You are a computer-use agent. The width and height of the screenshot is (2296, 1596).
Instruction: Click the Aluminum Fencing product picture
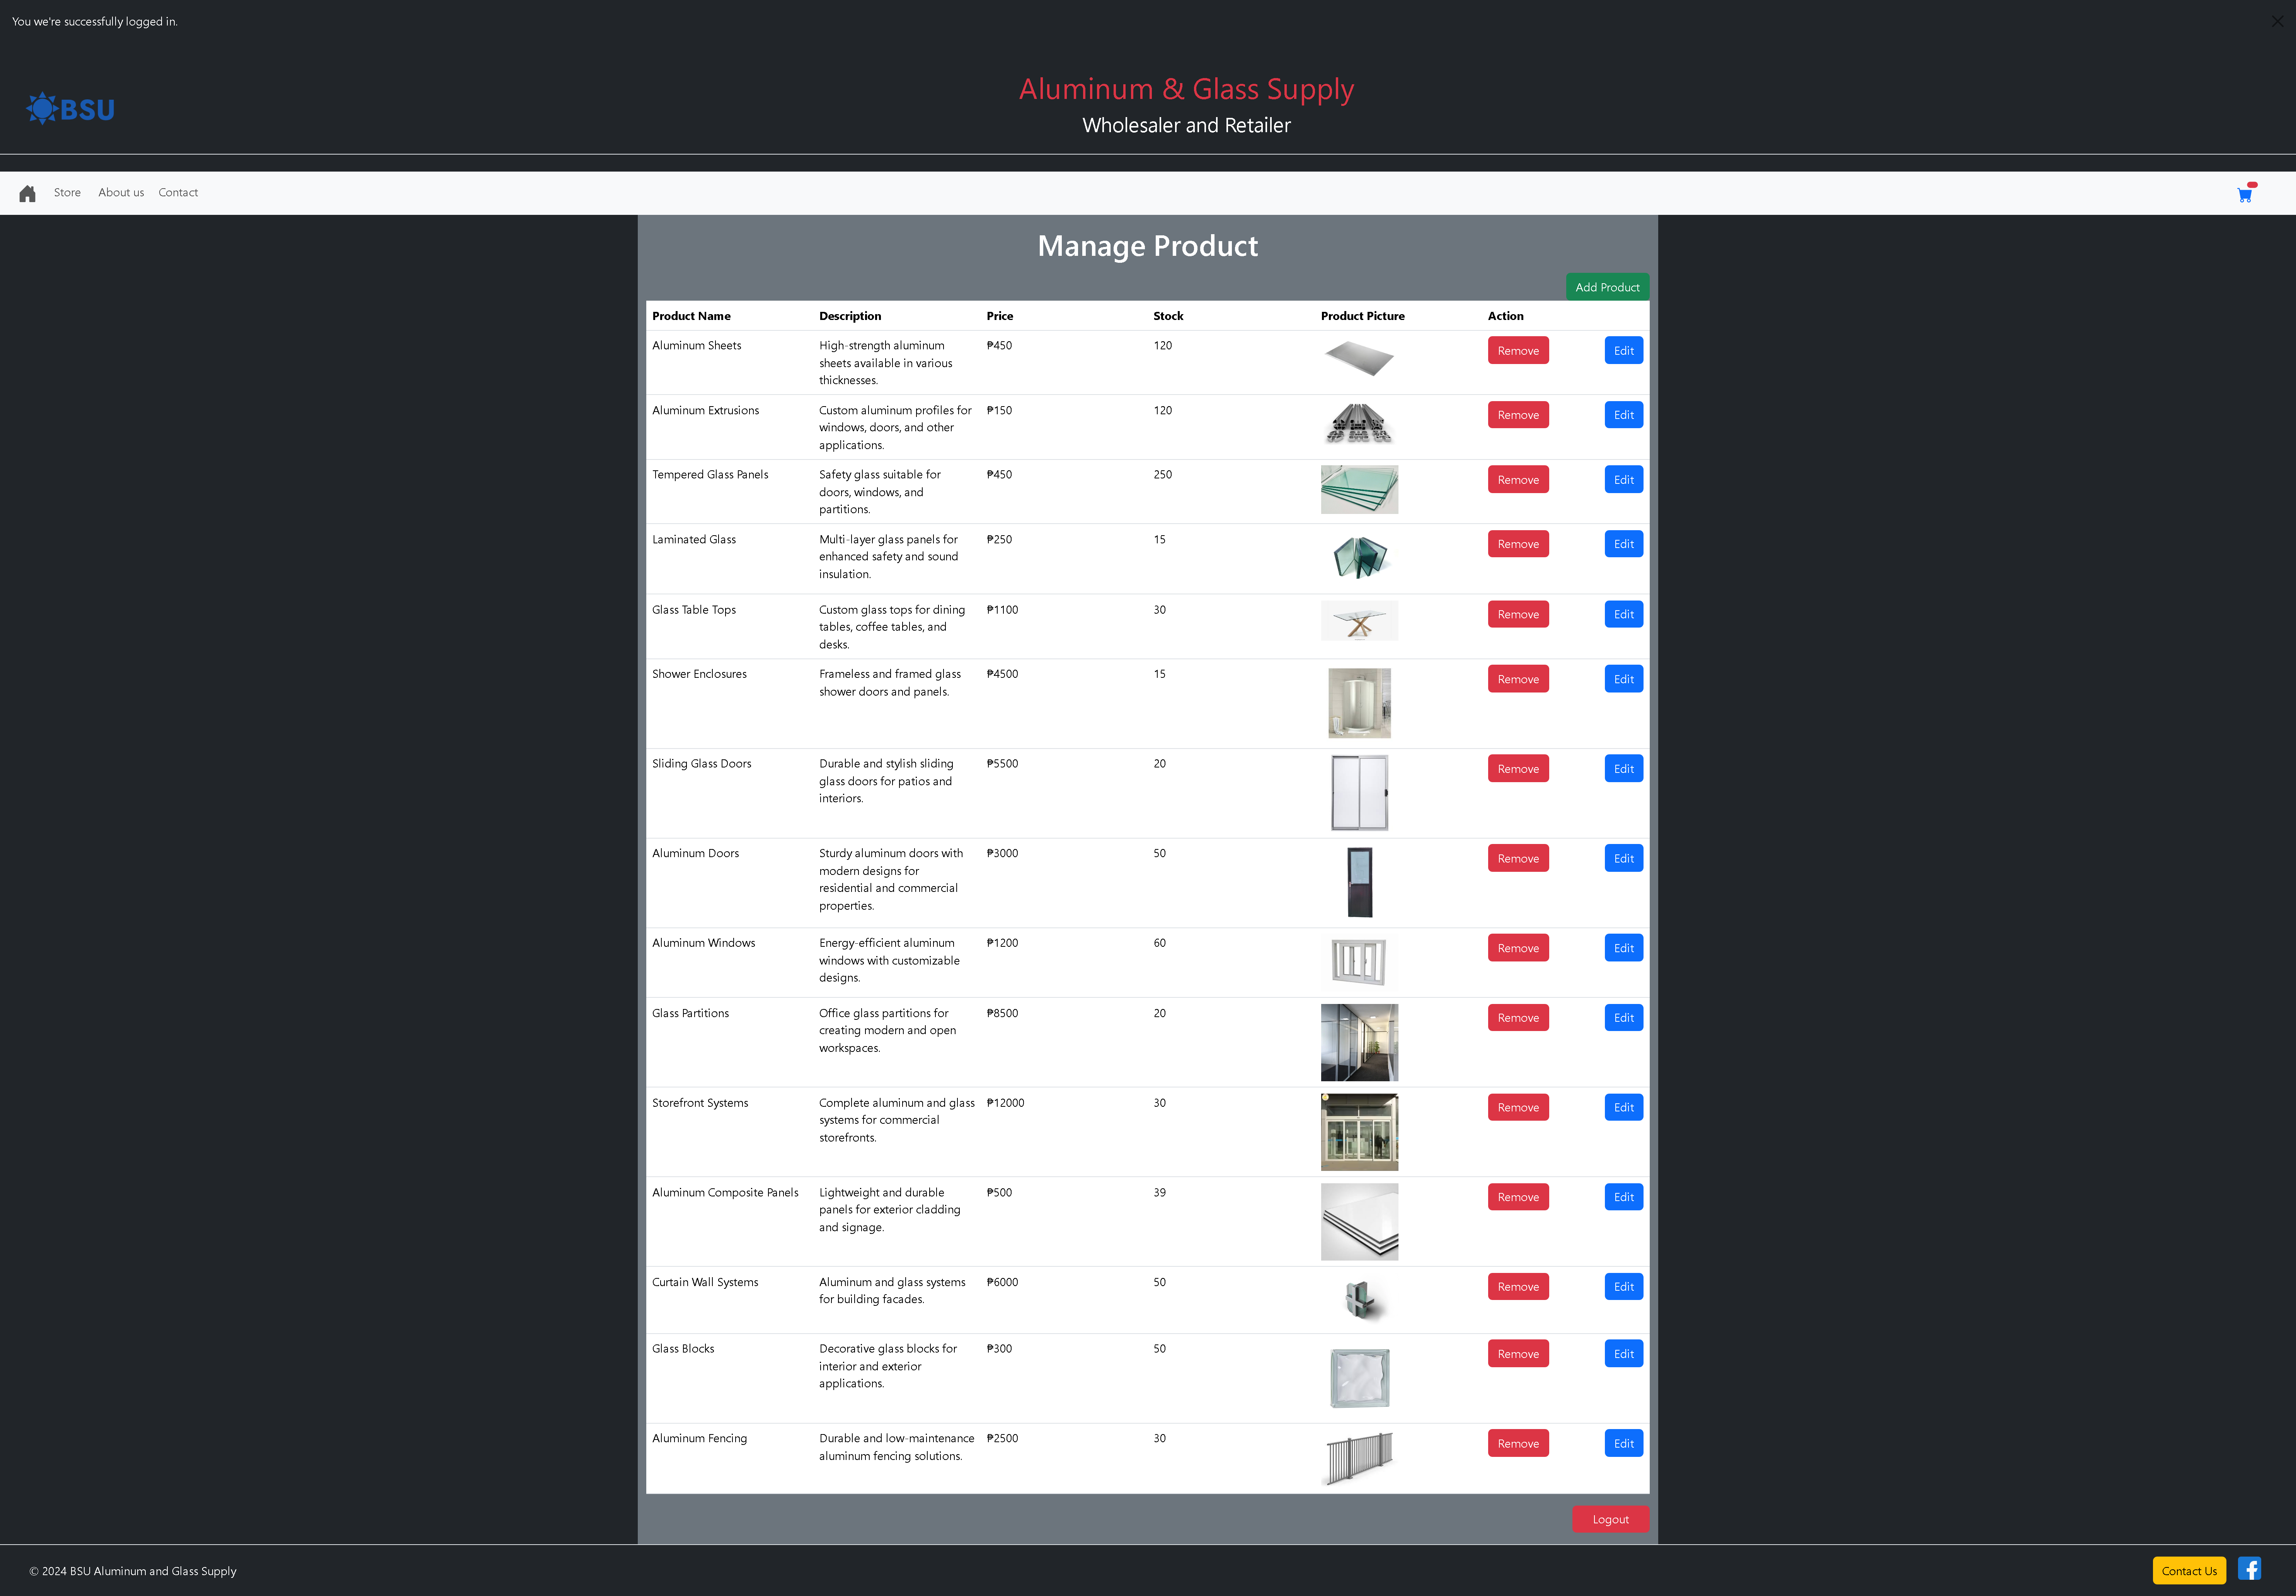pyautogui.click(x=1359, y=1459)
